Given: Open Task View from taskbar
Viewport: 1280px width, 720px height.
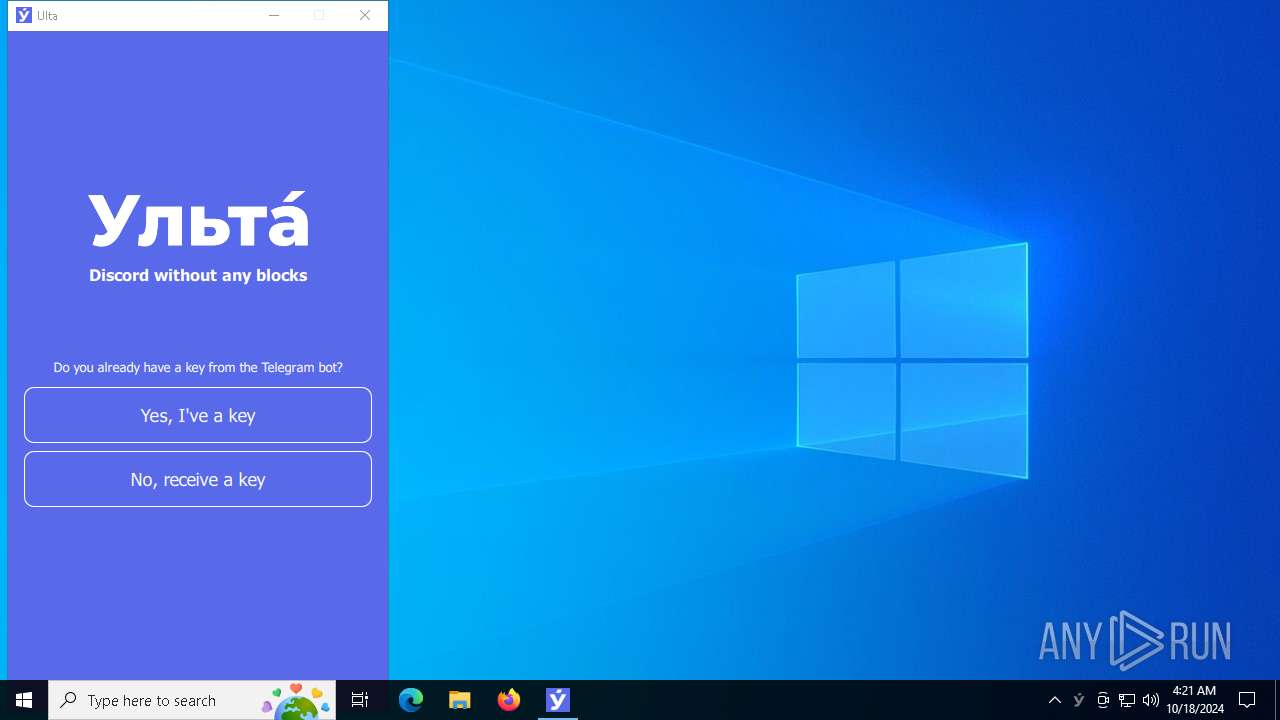Looking at the screenshot, I should click(360, 700).
